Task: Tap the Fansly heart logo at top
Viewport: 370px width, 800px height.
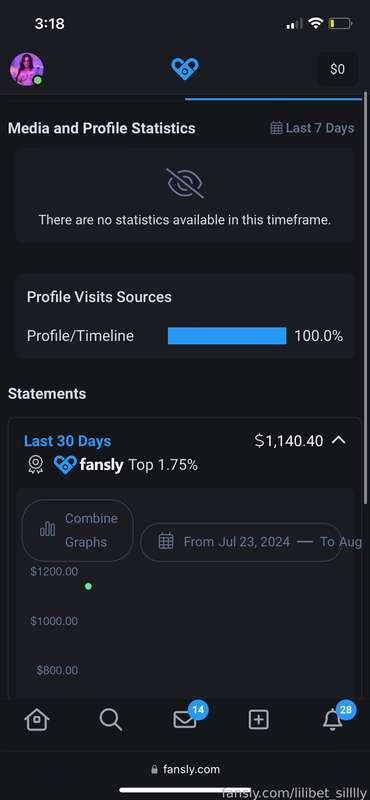Action: click(x=185, y=68)
